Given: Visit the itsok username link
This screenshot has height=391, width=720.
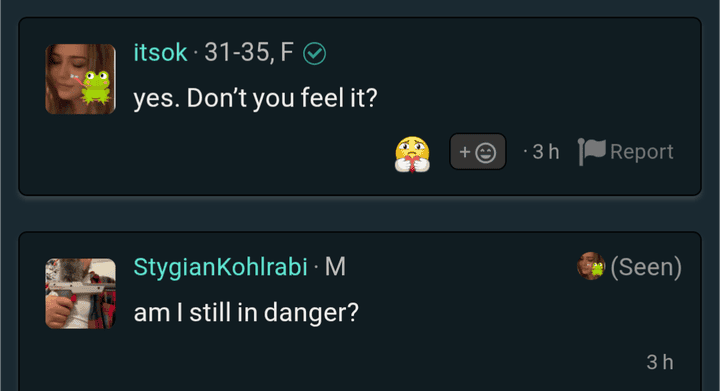Looking at the screenshot, I should [x=160, y=52].
